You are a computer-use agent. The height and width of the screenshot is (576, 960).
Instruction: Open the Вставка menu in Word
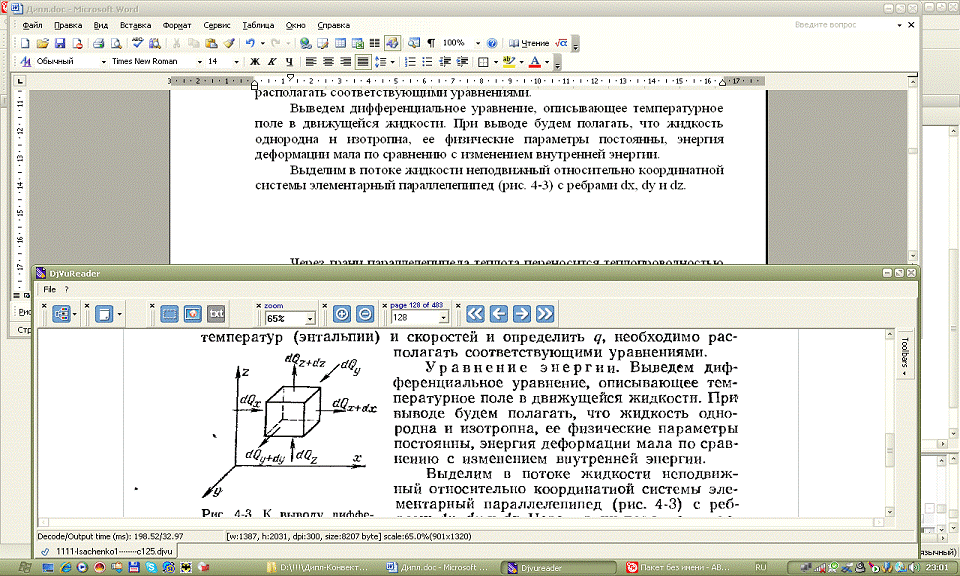point(135,24)
